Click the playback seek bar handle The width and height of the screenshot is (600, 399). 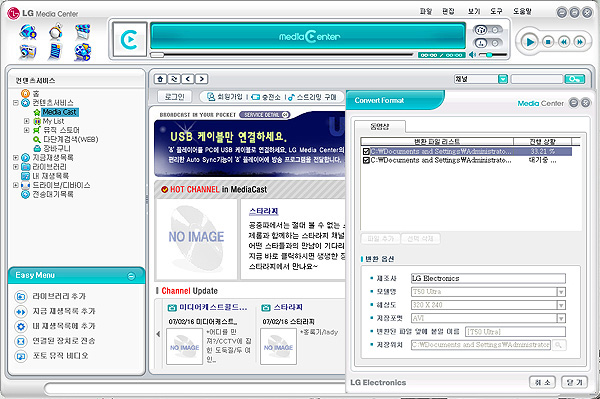157,55
